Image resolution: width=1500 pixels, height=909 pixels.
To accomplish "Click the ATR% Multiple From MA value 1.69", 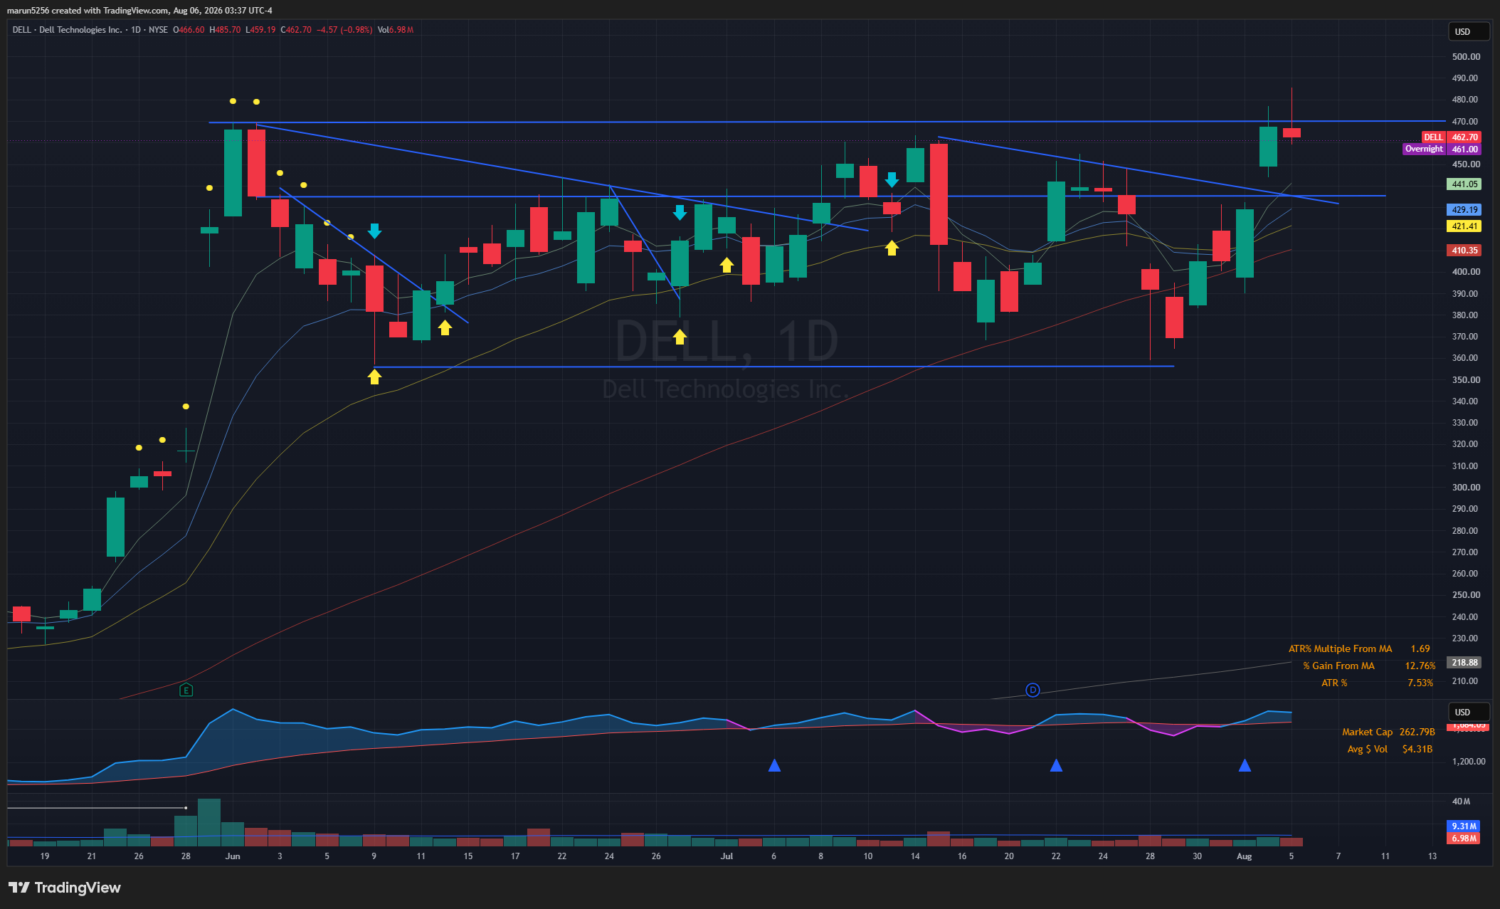I will coord(1420,649).
